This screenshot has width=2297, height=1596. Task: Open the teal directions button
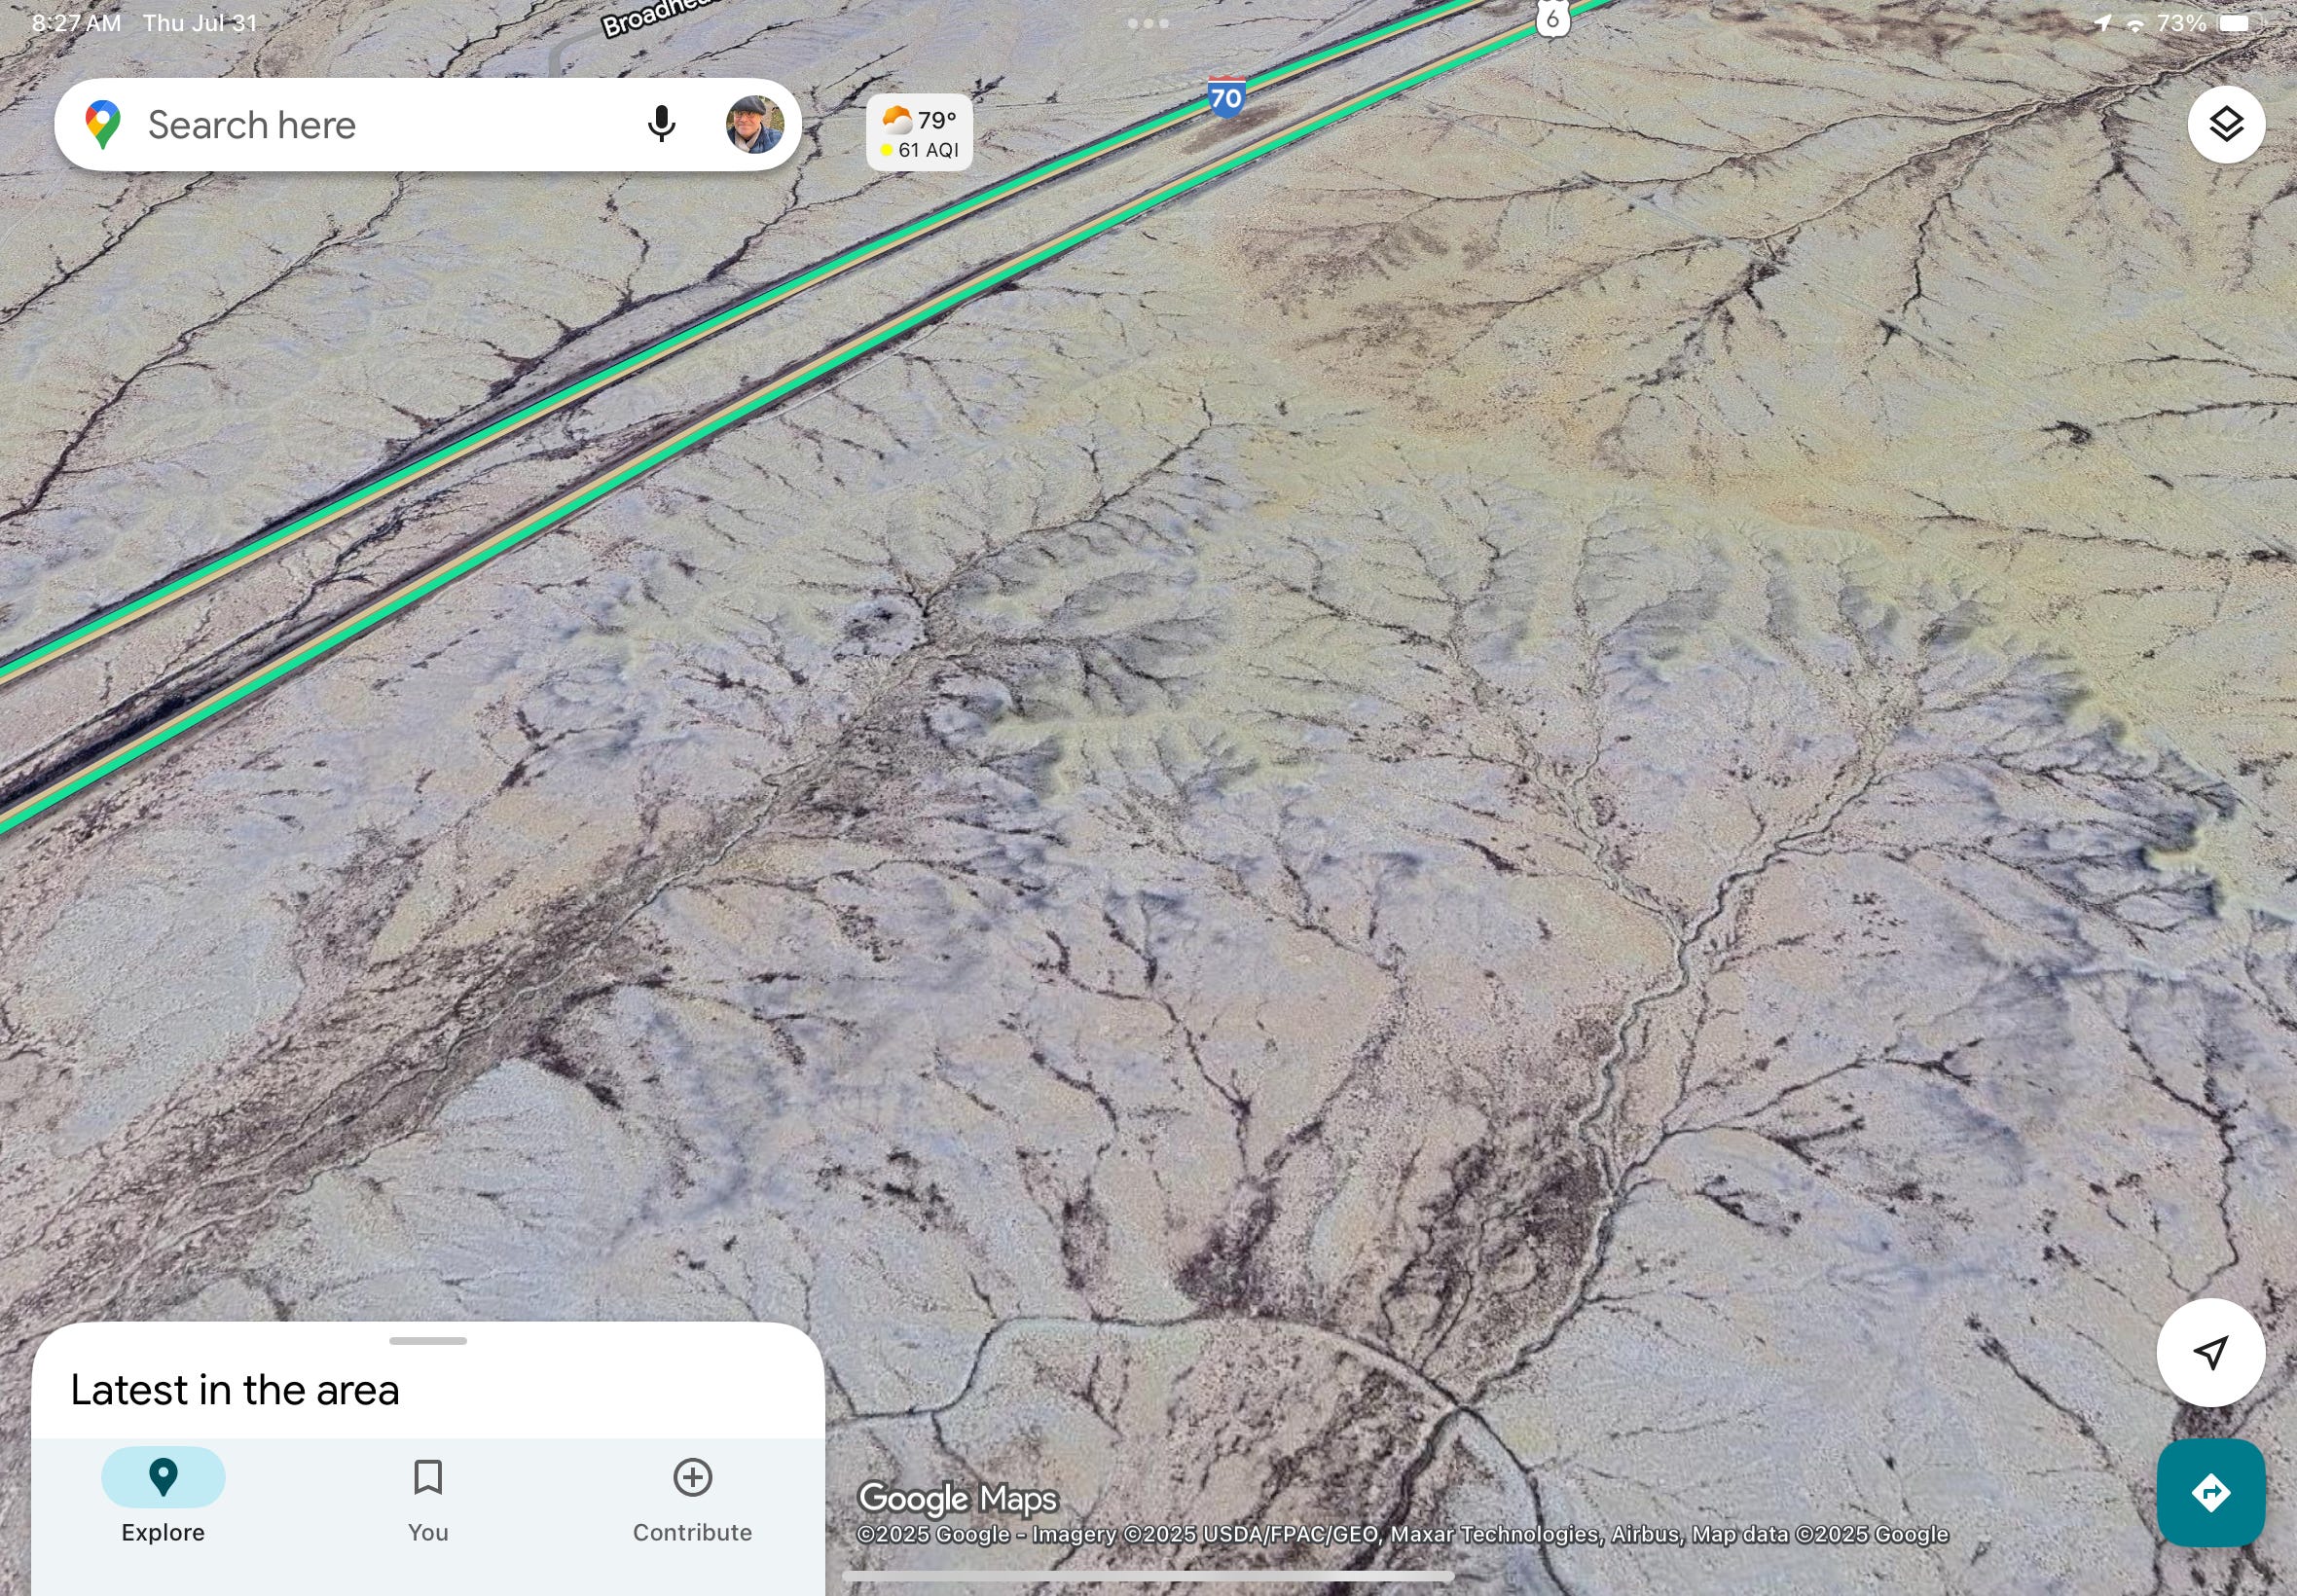pos(2210,1492)
